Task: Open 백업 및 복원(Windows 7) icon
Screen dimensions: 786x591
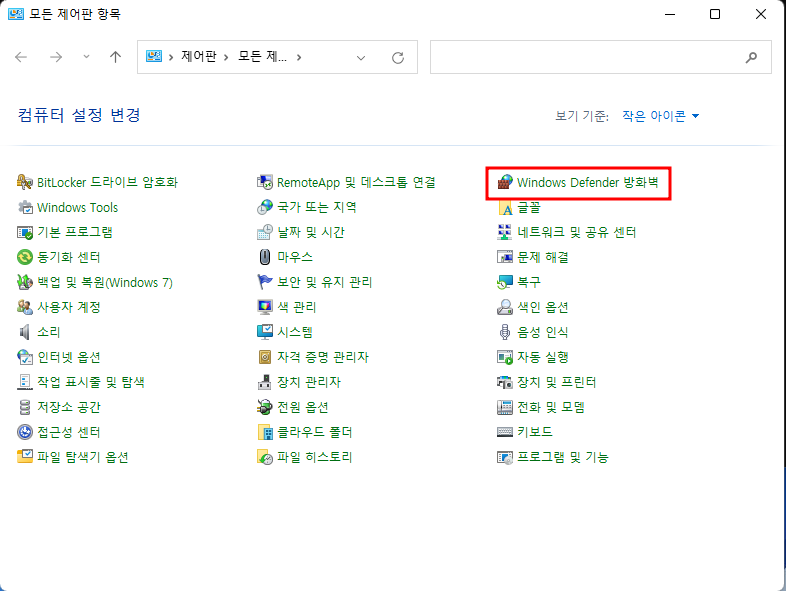Action: (25, 282)
